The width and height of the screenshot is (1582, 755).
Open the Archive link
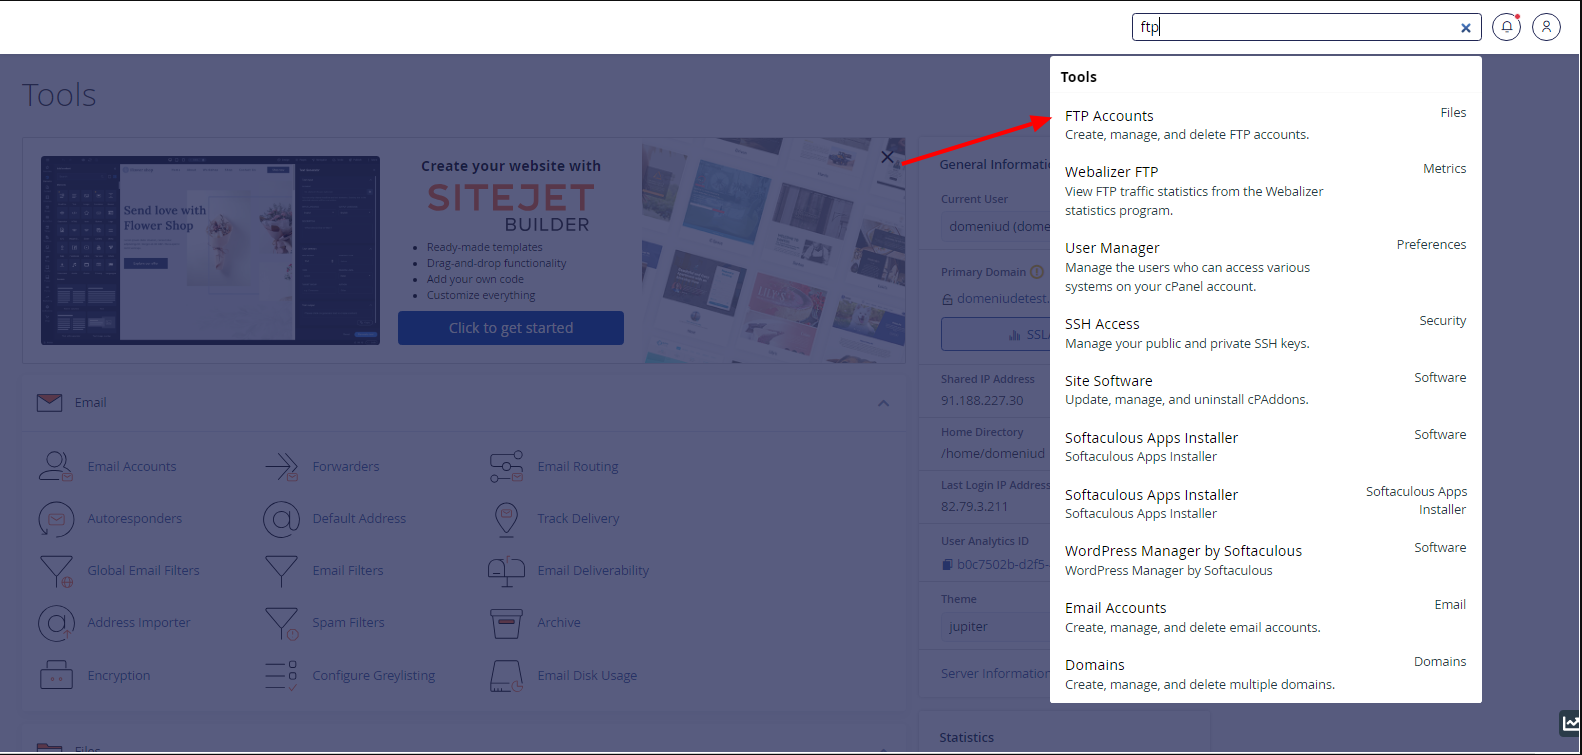559,622
